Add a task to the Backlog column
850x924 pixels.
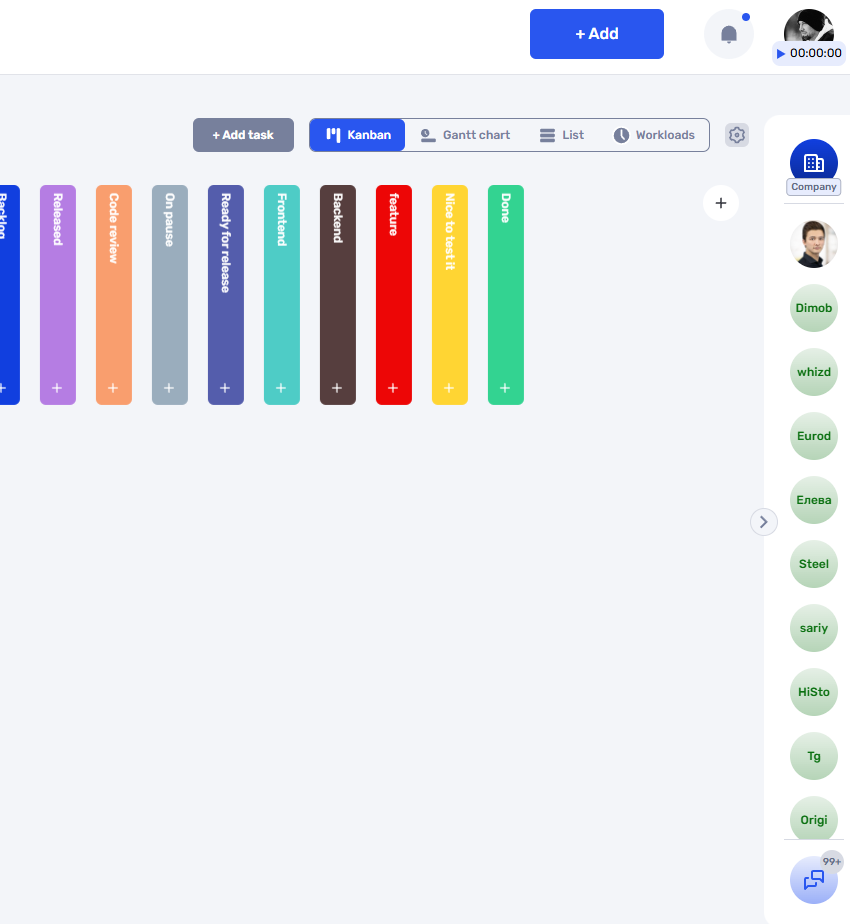click(4, 388)
